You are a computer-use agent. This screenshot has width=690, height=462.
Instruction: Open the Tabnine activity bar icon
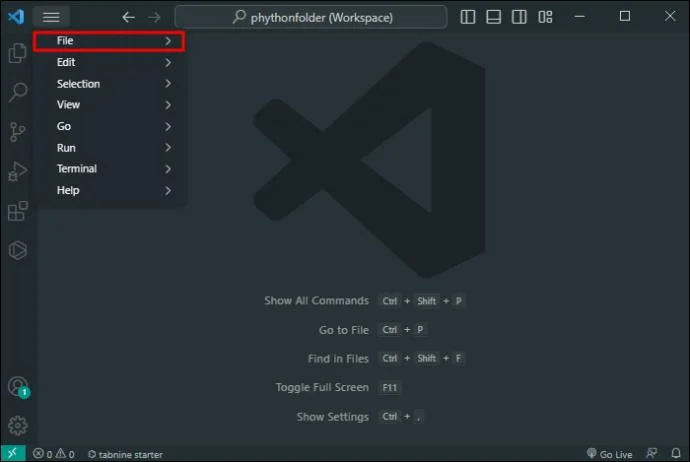pyautogui.click(x=18, y=250)
